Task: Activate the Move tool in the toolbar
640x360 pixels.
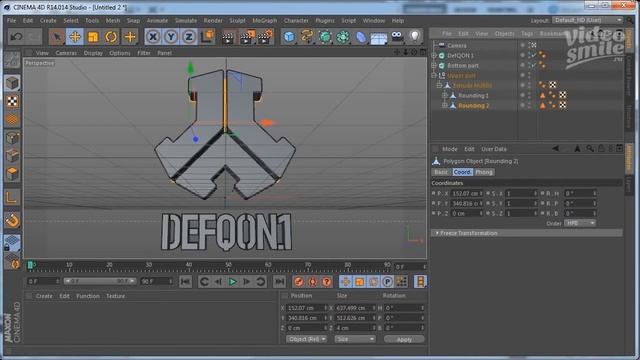Action: point(75,37)
